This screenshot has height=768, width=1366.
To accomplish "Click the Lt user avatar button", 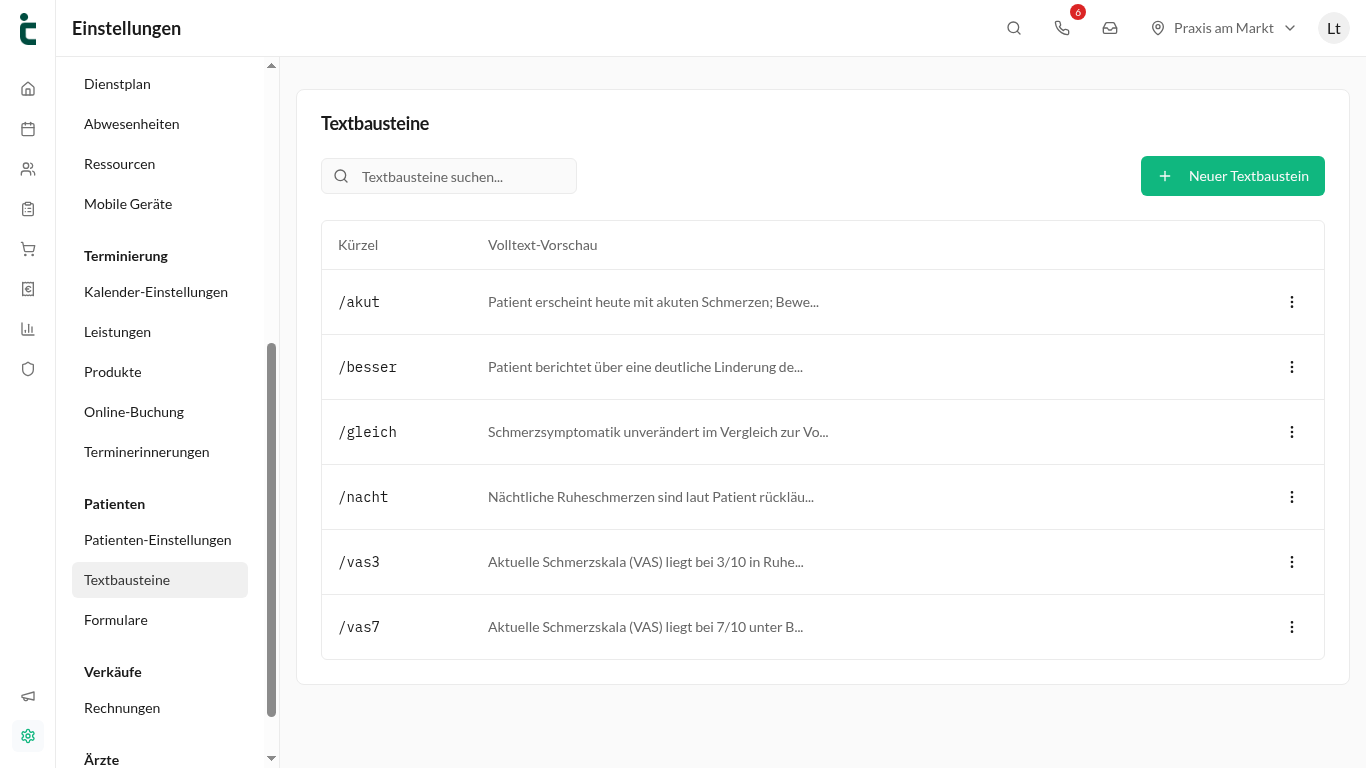I will [1334, 28].
